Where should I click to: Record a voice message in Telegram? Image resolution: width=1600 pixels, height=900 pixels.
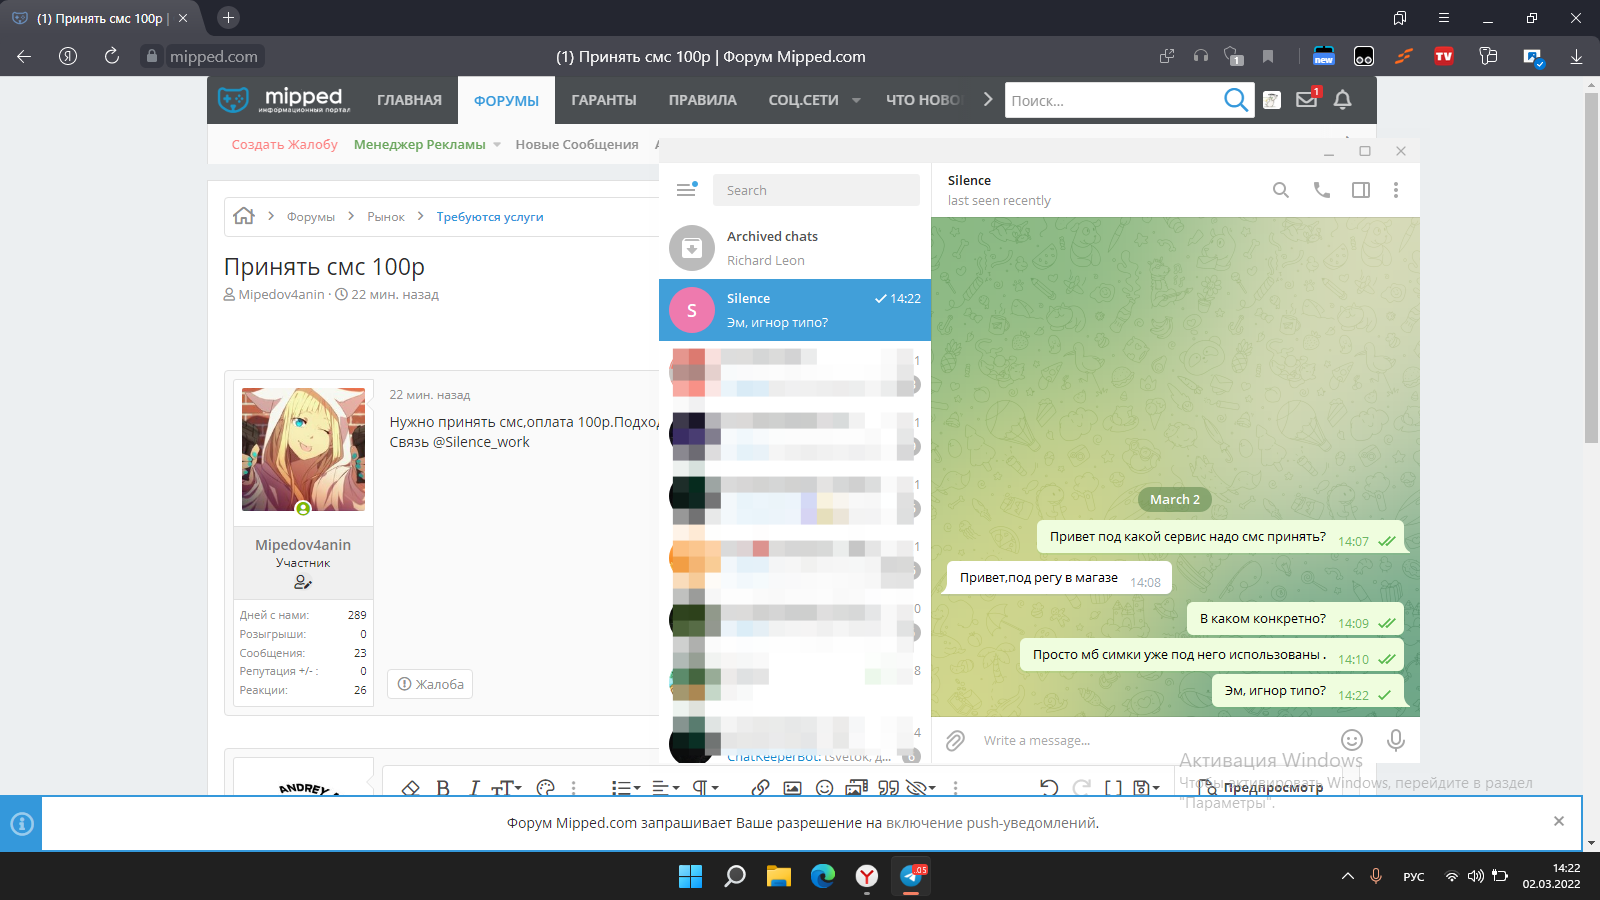[x=1396, y=740]
